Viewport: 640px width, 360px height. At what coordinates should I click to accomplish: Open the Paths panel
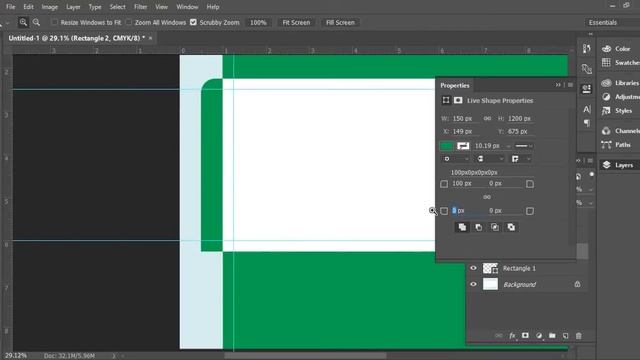(x=616, y=144)
